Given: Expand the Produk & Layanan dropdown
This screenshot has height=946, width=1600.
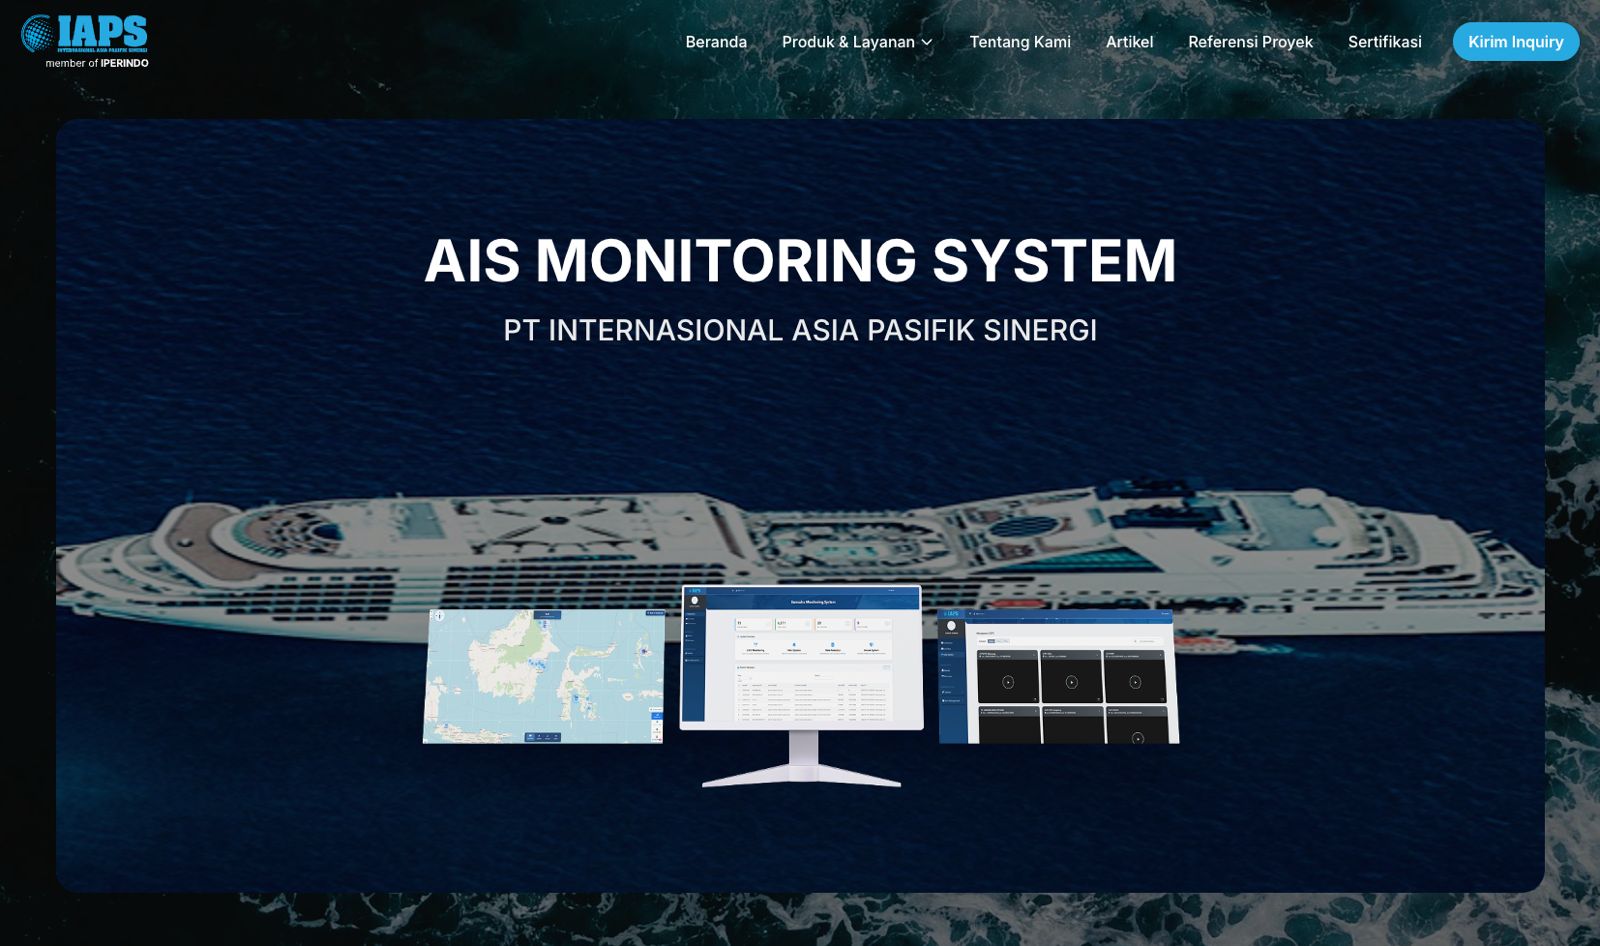Looking at the screenshot, I should (x=857, y=42).
